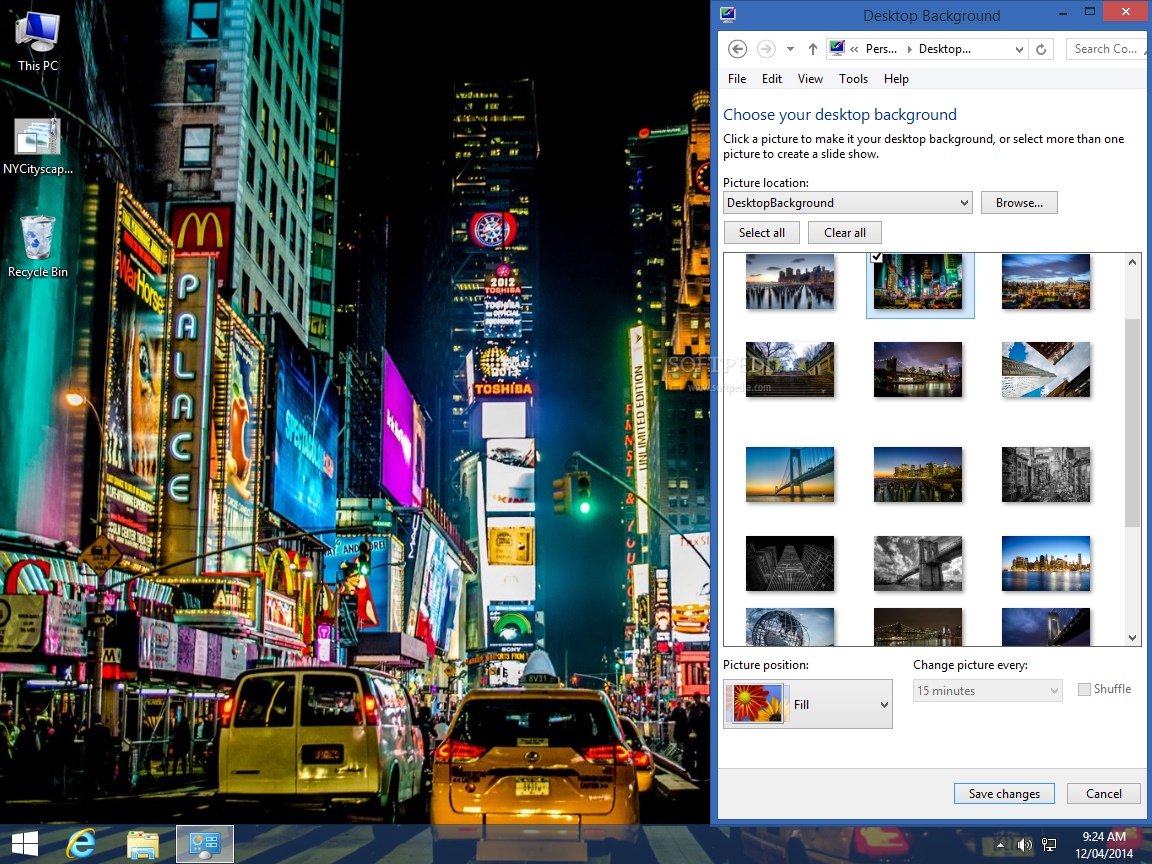This screenshot has height=864, width=1152.
Task: Select the golden skyline over pier thumbnail
Action: click(x=918, y=475)
